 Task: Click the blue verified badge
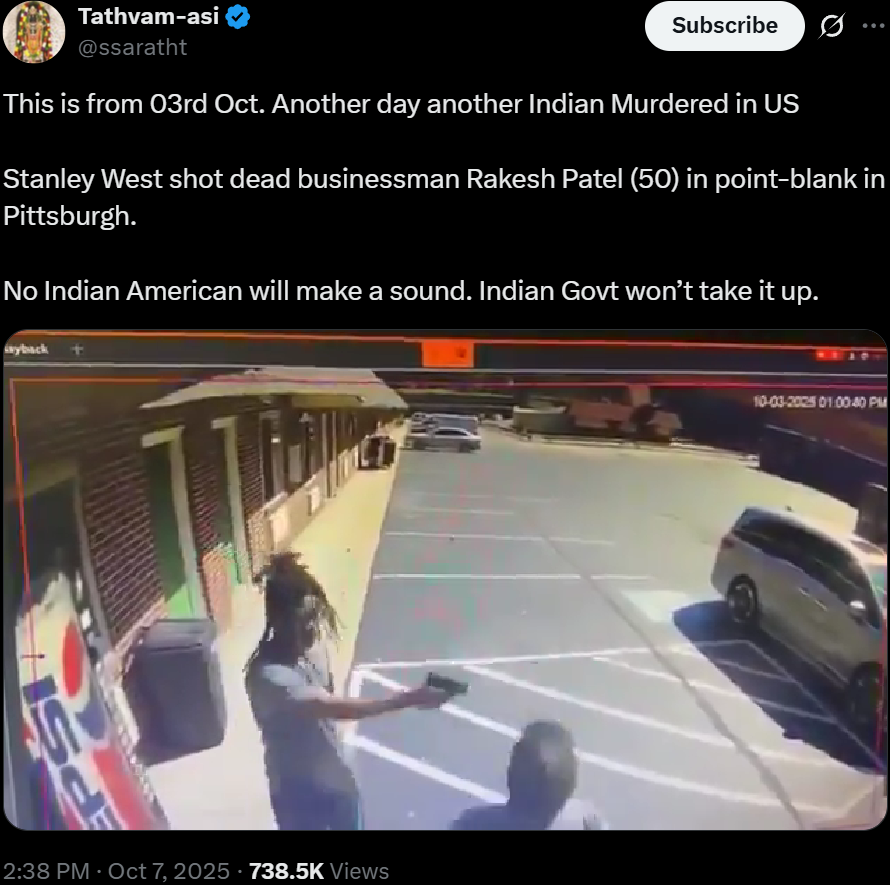point(238,18)
